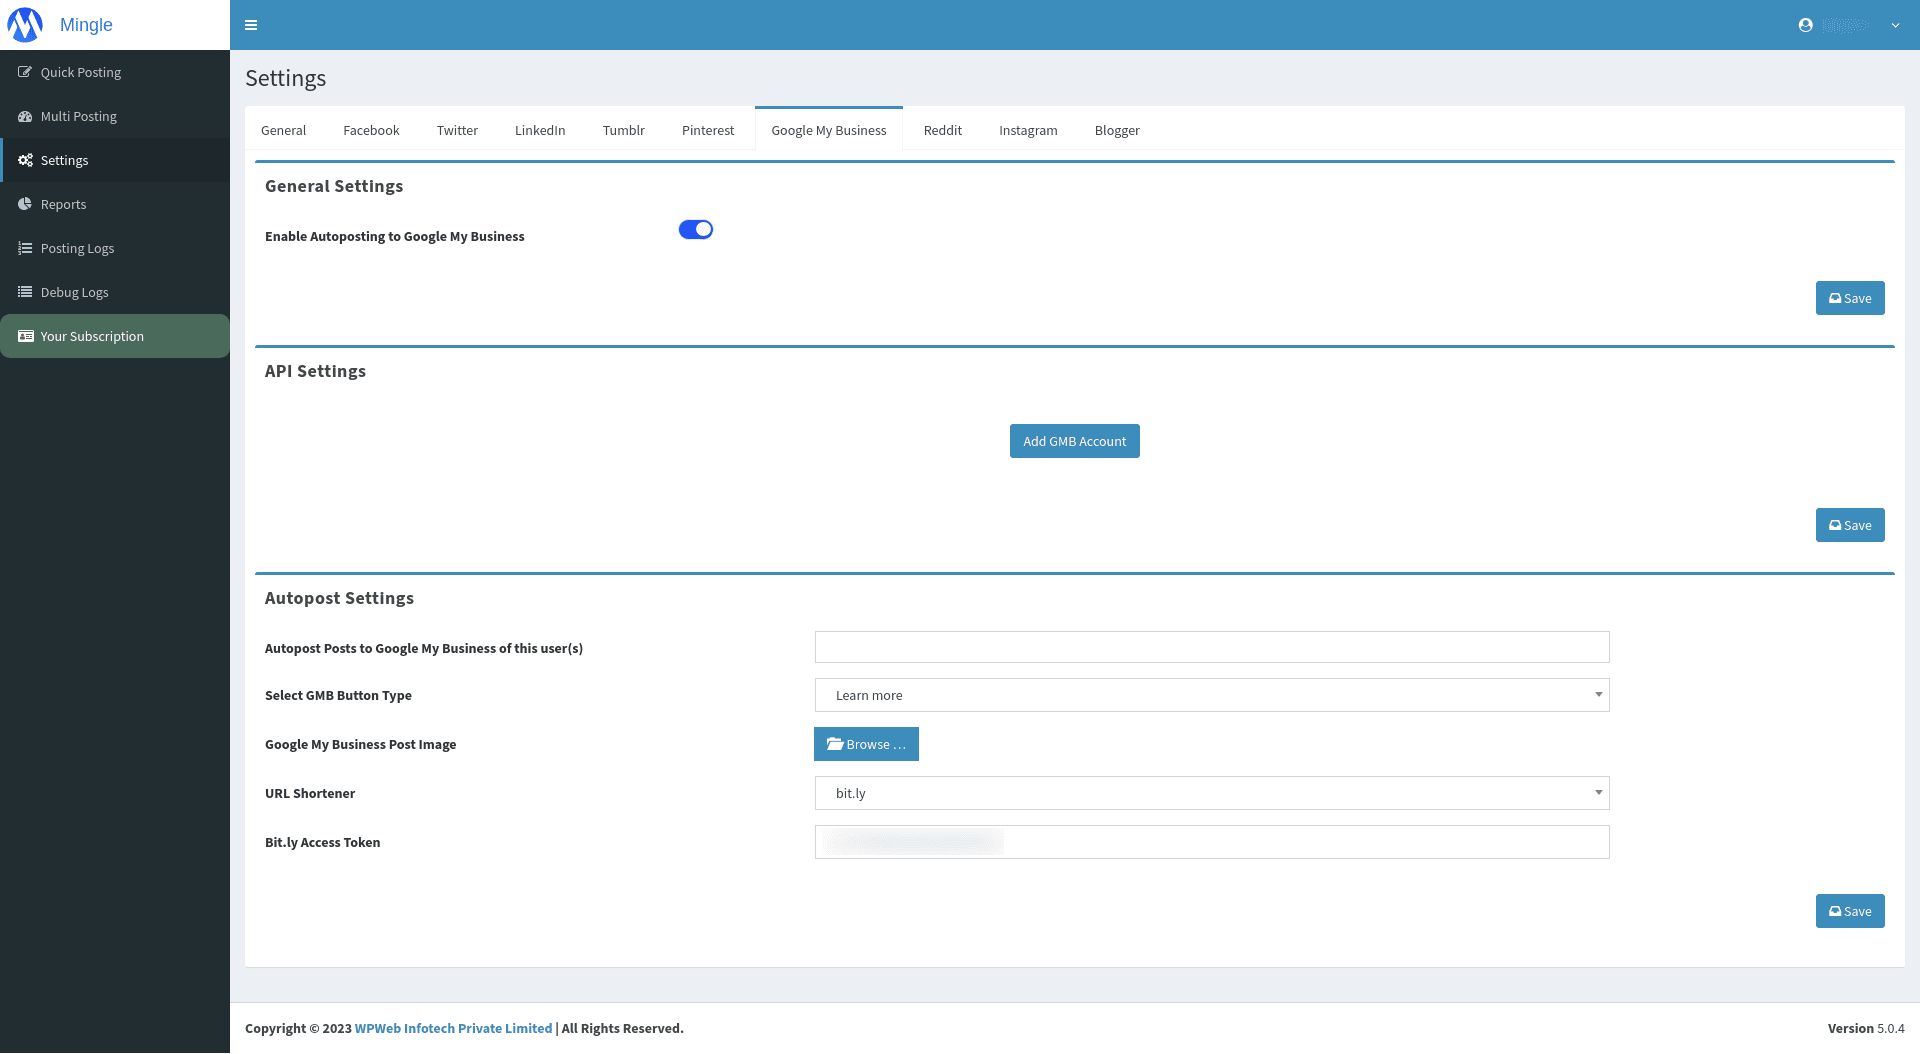Click the Bit.ly Access Token field
This screenshot has width=1920, height=1054.
click(x=1211, y=842)
